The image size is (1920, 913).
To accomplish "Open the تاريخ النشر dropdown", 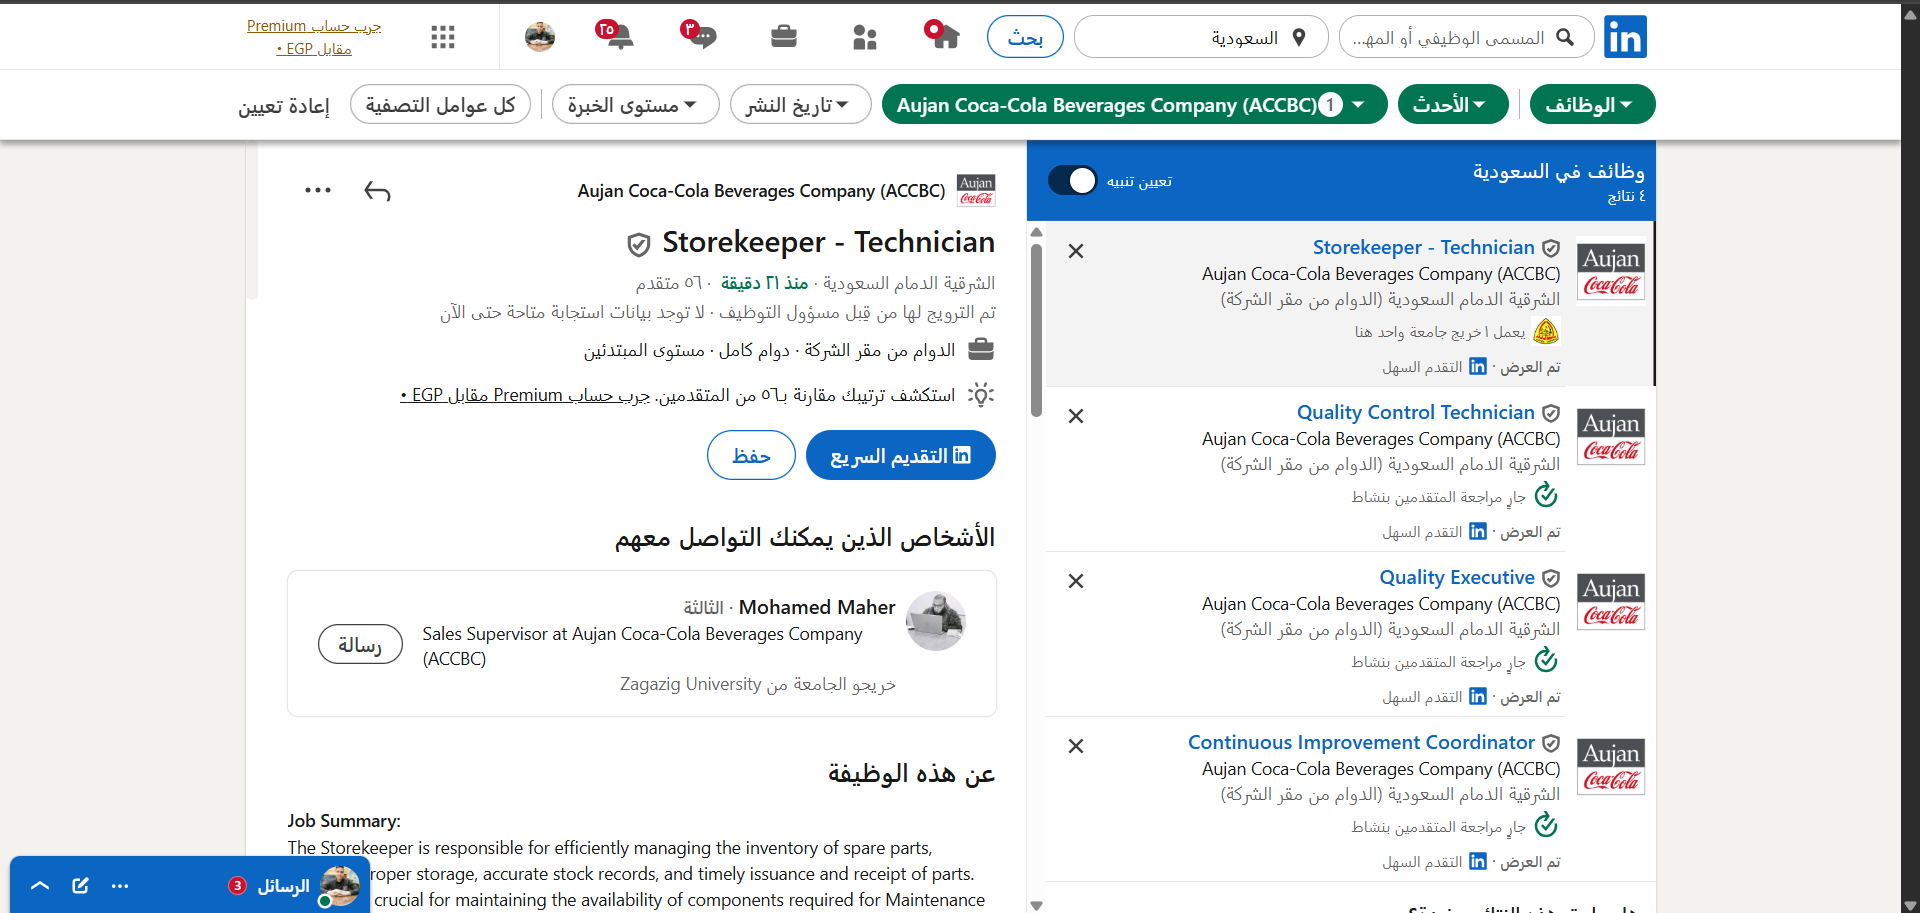I will click(800, 104).
